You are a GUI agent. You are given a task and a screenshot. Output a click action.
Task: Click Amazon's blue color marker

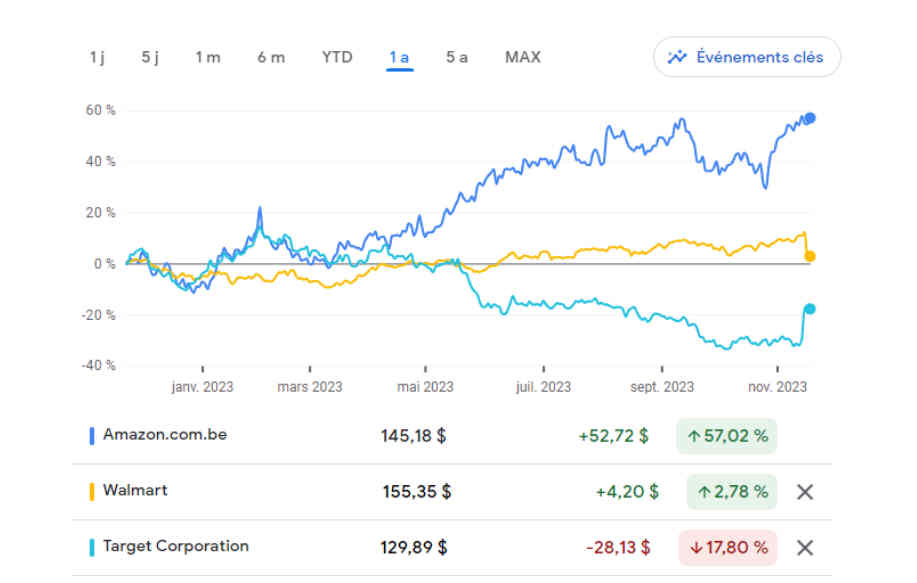pyautogui.click(x=92, y=436)
